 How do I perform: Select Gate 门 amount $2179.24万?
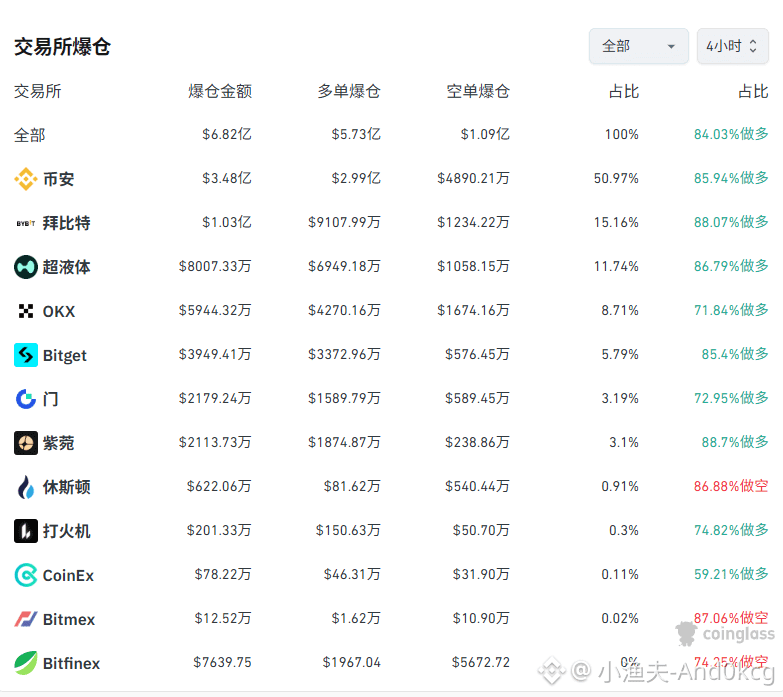pyautogui.click(x=215, y=398)
